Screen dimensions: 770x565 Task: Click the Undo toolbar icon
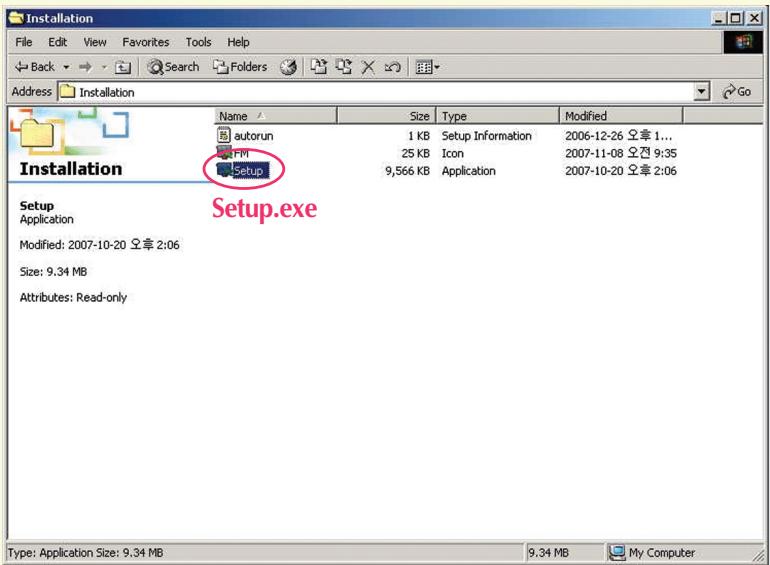pyautogui.click(x=392, y=67)
